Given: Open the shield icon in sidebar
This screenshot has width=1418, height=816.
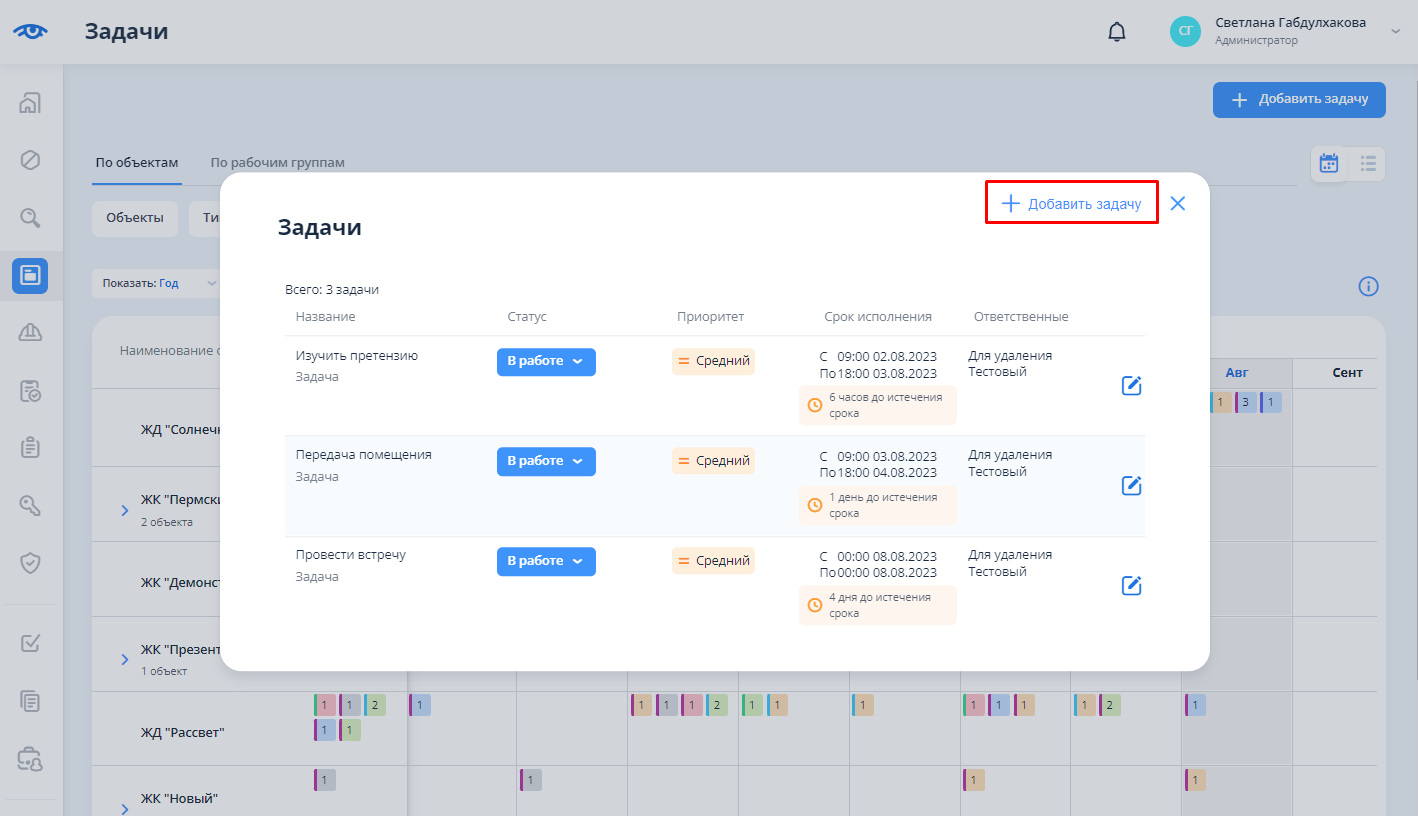Looking at the screenshot, I should 30,563.
